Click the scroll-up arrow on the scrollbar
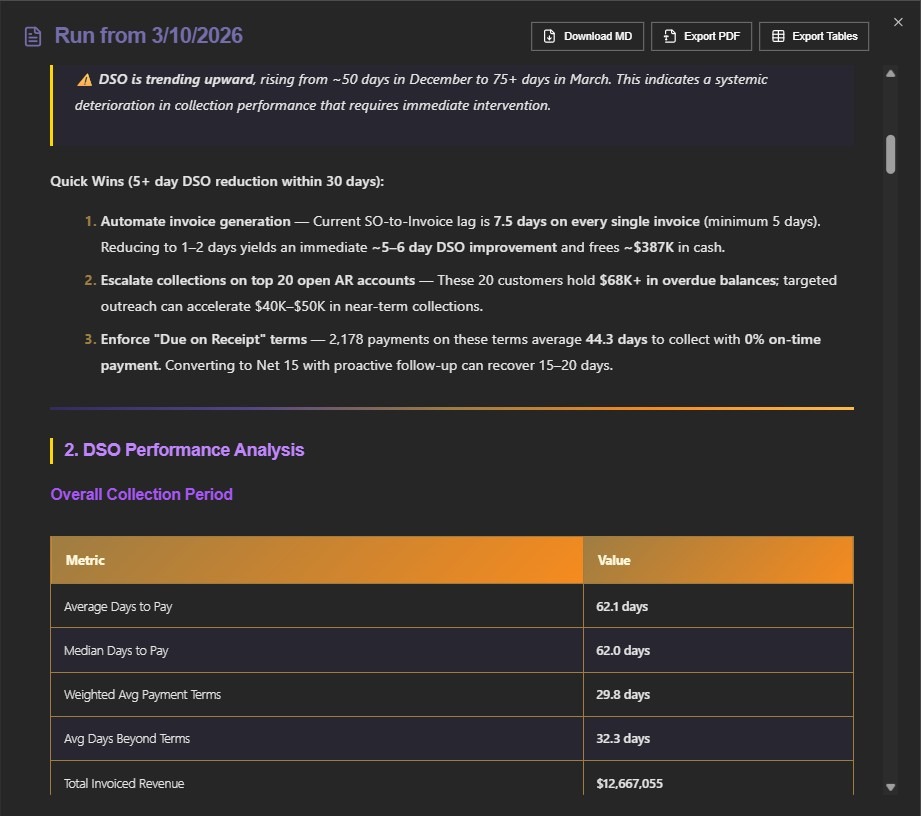Image resolution: width=921 pixels, height=816 pixels. (890, 72)
